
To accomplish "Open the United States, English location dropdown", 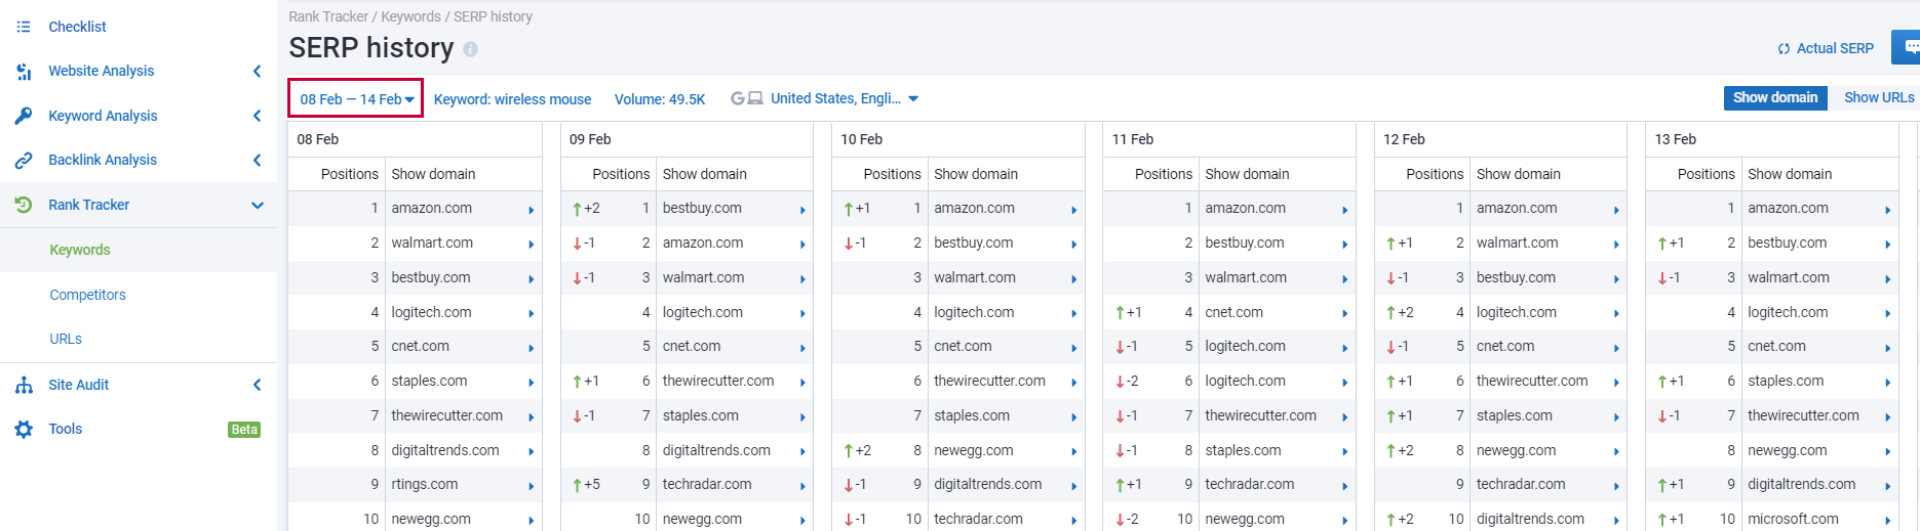I will (844, 99).
